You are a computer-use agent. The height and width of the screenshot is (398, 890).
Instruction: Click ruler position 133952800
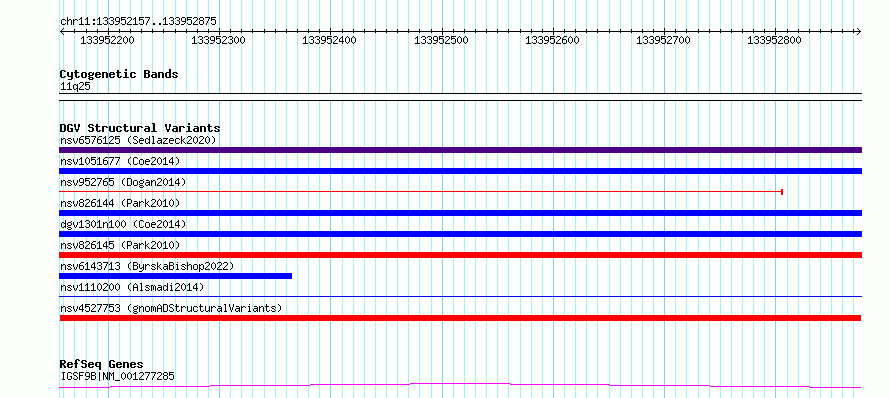(774, 40)
